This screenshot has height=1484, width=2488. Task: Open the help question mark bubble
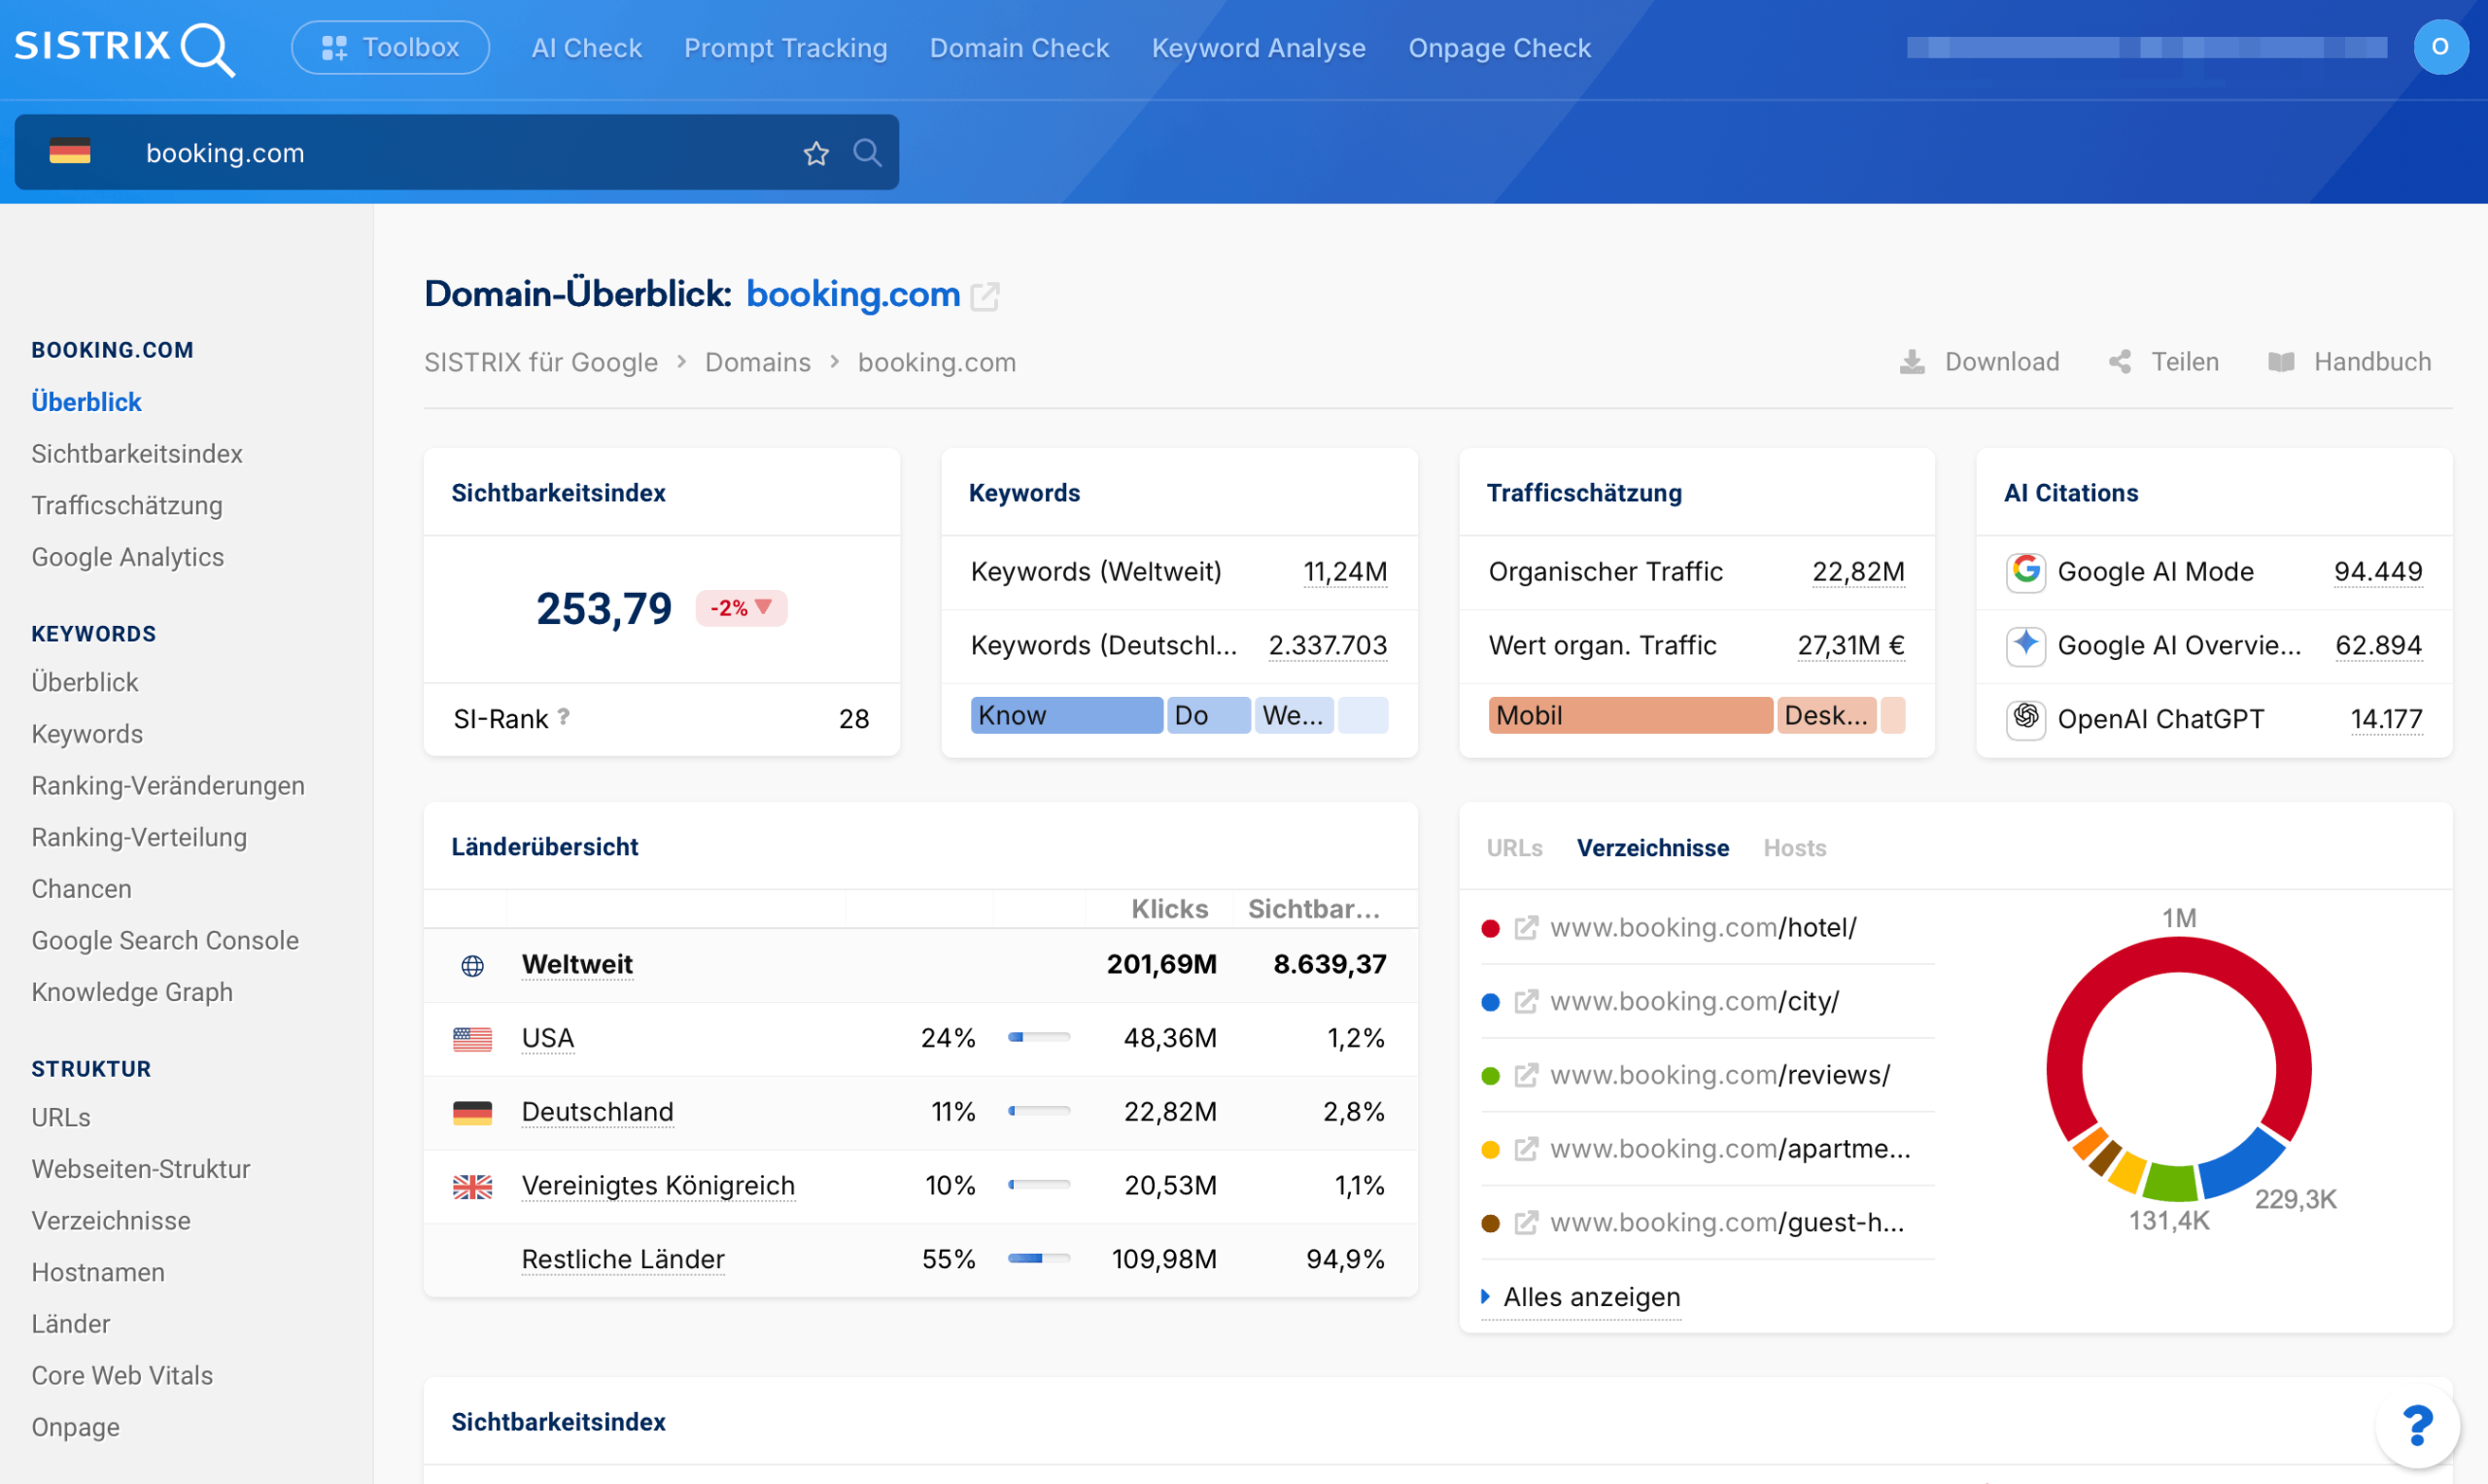(x=2417, y=1426)
